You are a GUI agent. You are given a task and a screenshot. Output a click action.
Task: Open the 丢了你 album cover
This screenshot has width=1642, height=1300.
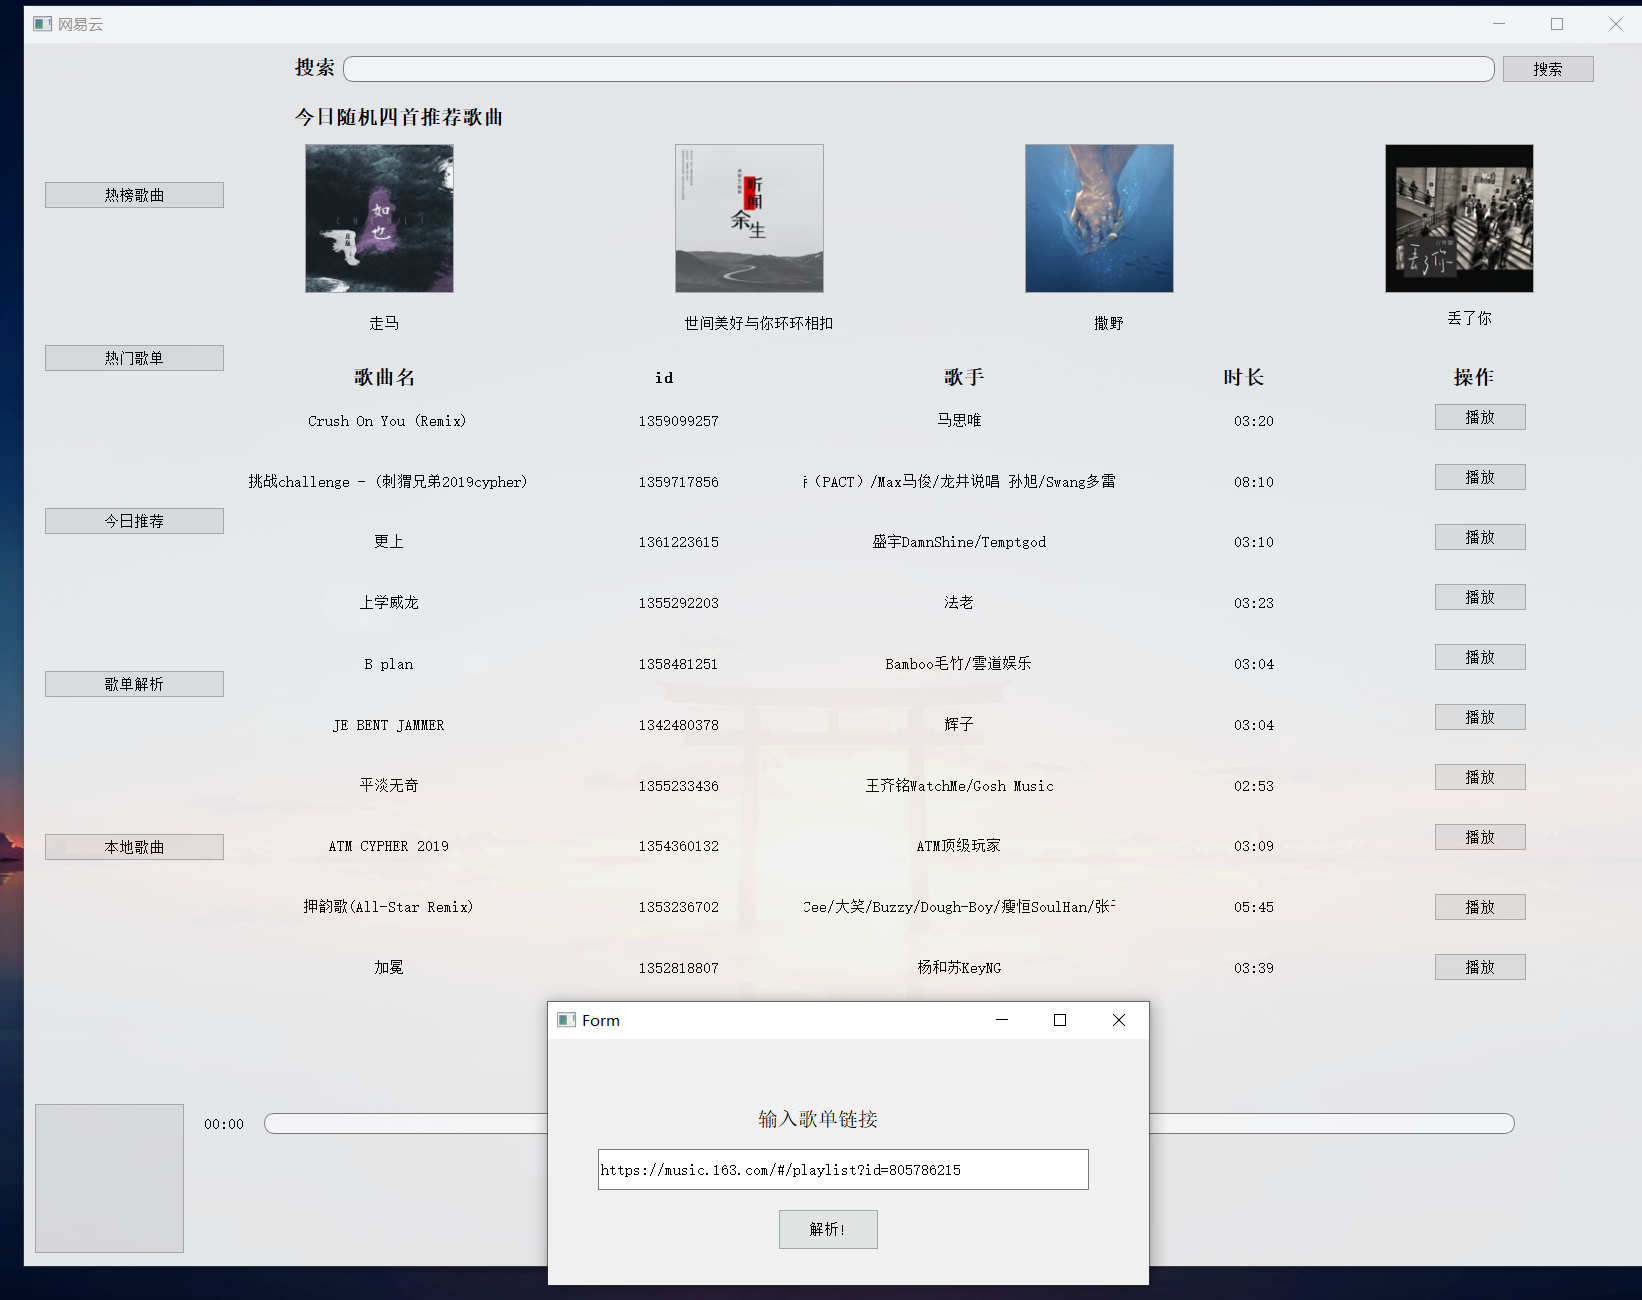coord(1458,218)
